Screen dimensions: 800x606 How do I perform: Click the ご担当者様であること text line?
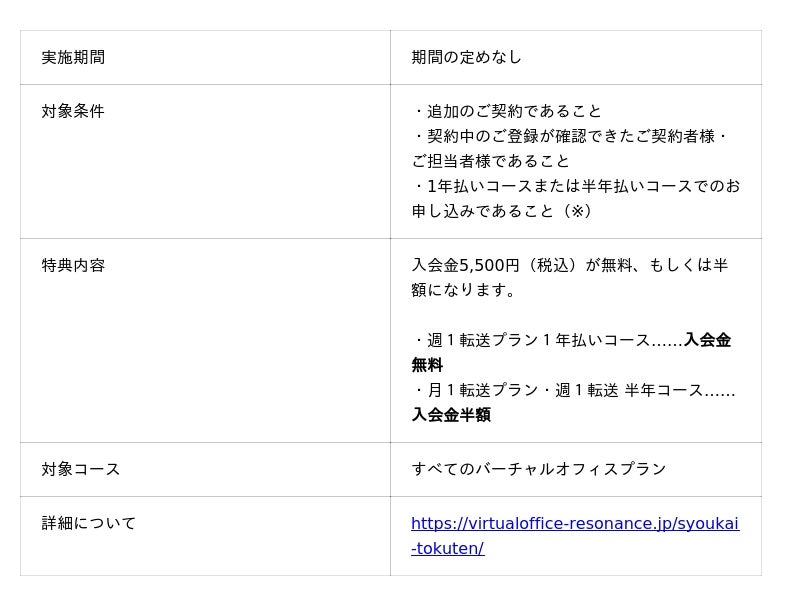tap(490, 161)
